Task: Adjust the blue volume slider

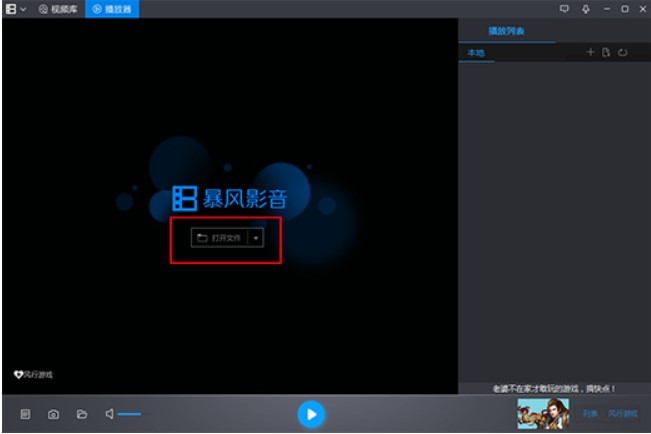Action: (129, 414)
